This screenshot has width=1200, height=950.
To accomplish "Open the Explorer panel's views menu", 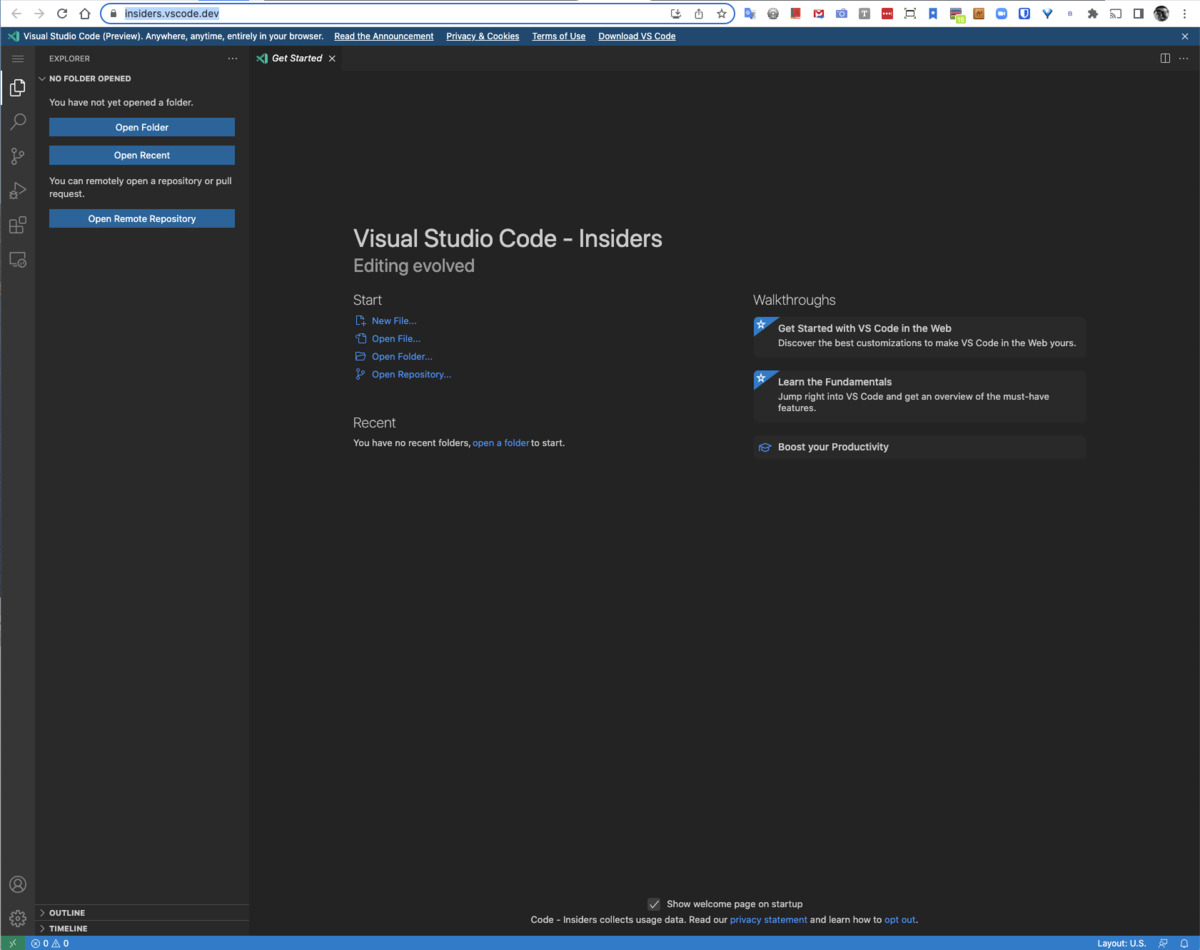I will [x=232, y=58].
